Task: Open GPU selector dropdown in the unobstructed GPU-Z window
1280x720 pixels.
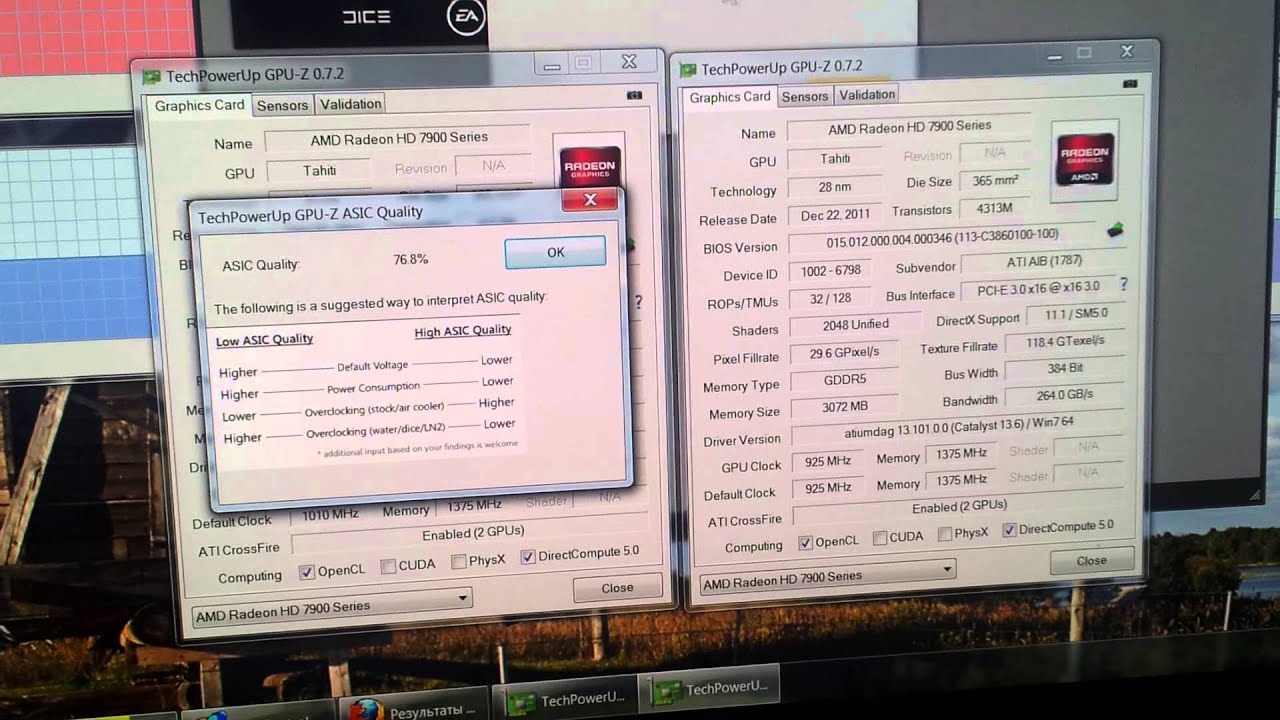Action: point(827,576)
